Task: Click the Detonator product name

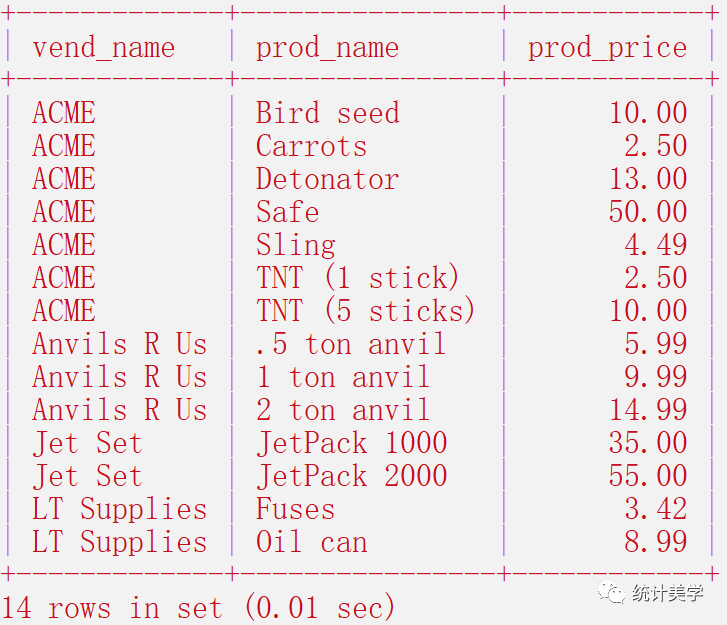Action: coord(327,179)
